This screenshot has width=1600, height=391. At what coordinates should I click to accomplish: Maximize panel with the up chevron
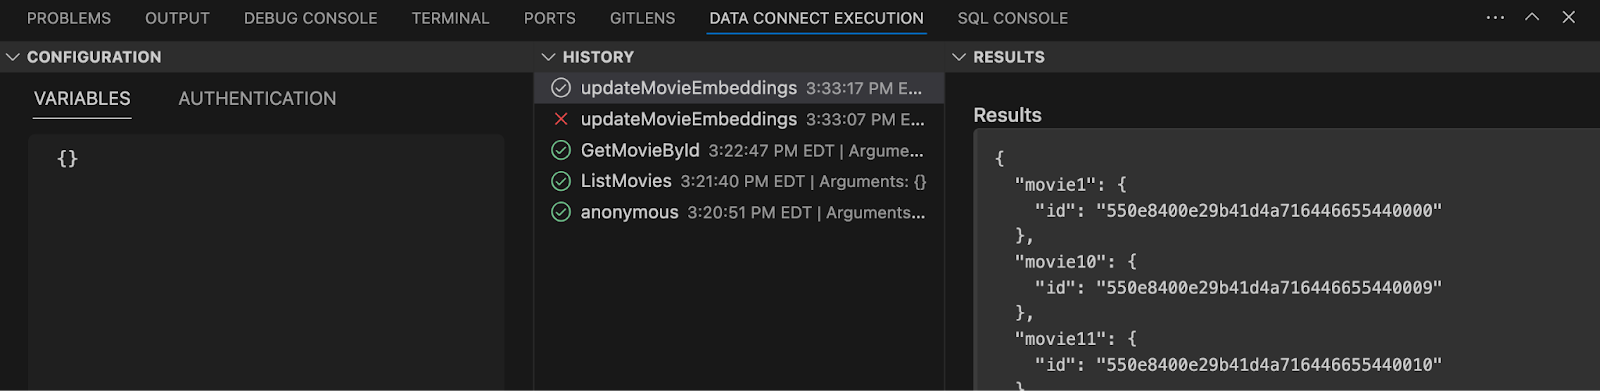click(1532, 17)
